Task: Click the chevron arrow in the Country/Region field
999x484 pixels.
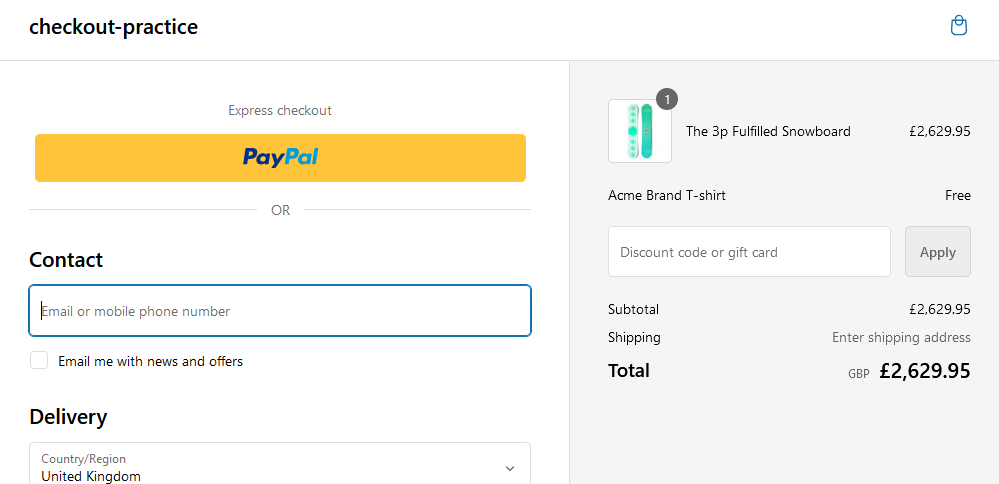Action: click(509, 468)
